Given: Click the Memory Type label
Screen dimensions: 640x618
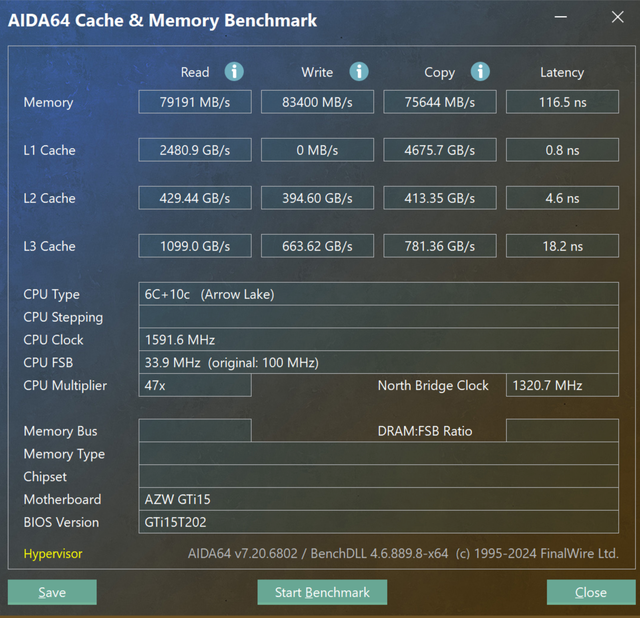Looking at the screenshot, I should (64, 454).
